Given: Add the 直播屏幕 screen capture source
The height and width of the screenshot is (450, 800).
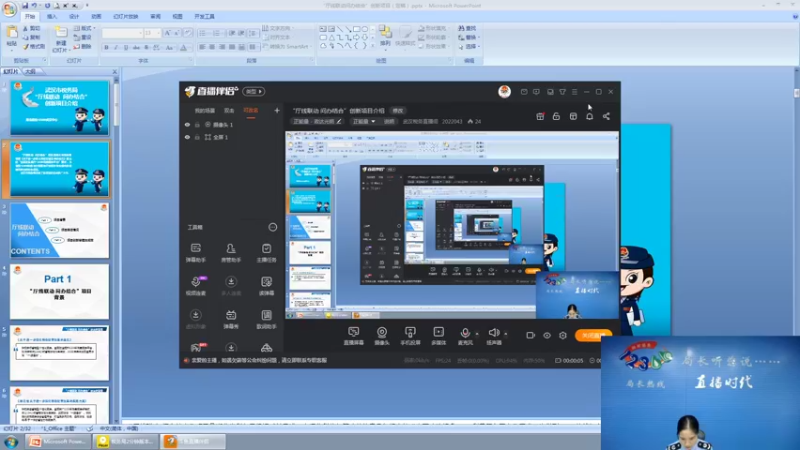Looking at the screenshot, I should 354,336.
